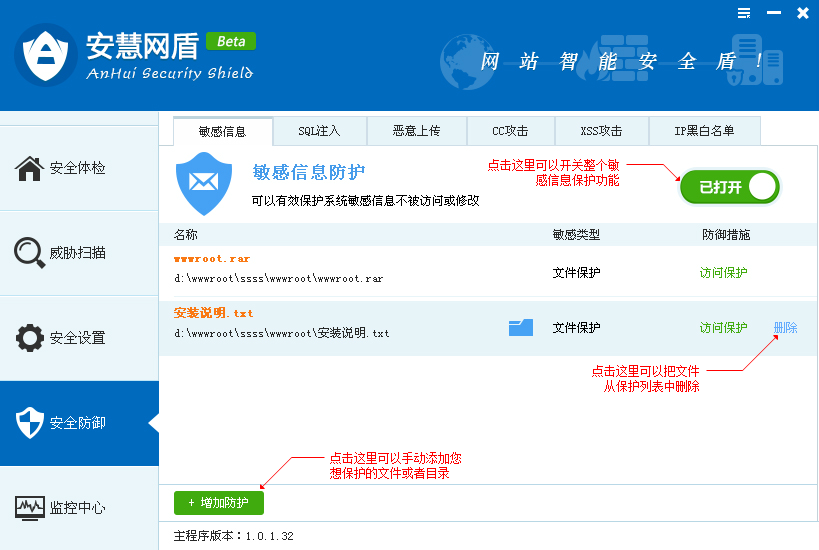Select the wwwroot.rar file entry
The width and height of the screenshot is (819, 550).
212,258
